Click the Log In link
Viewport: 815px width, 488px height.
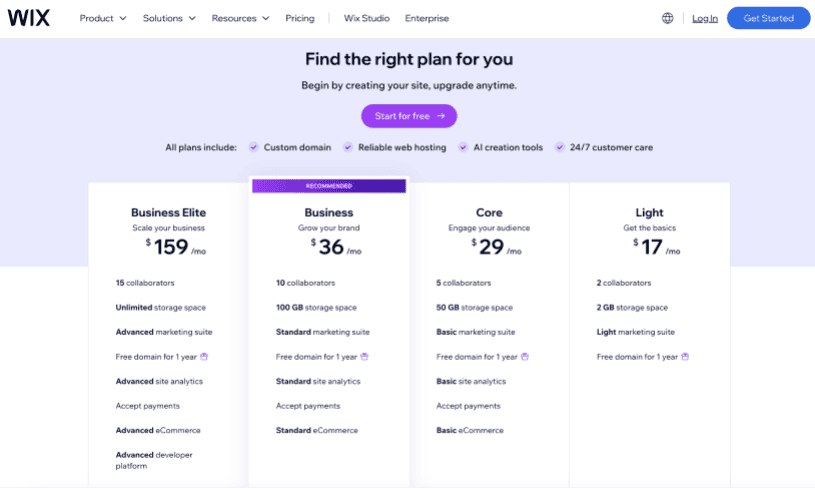tap(705, 18)
